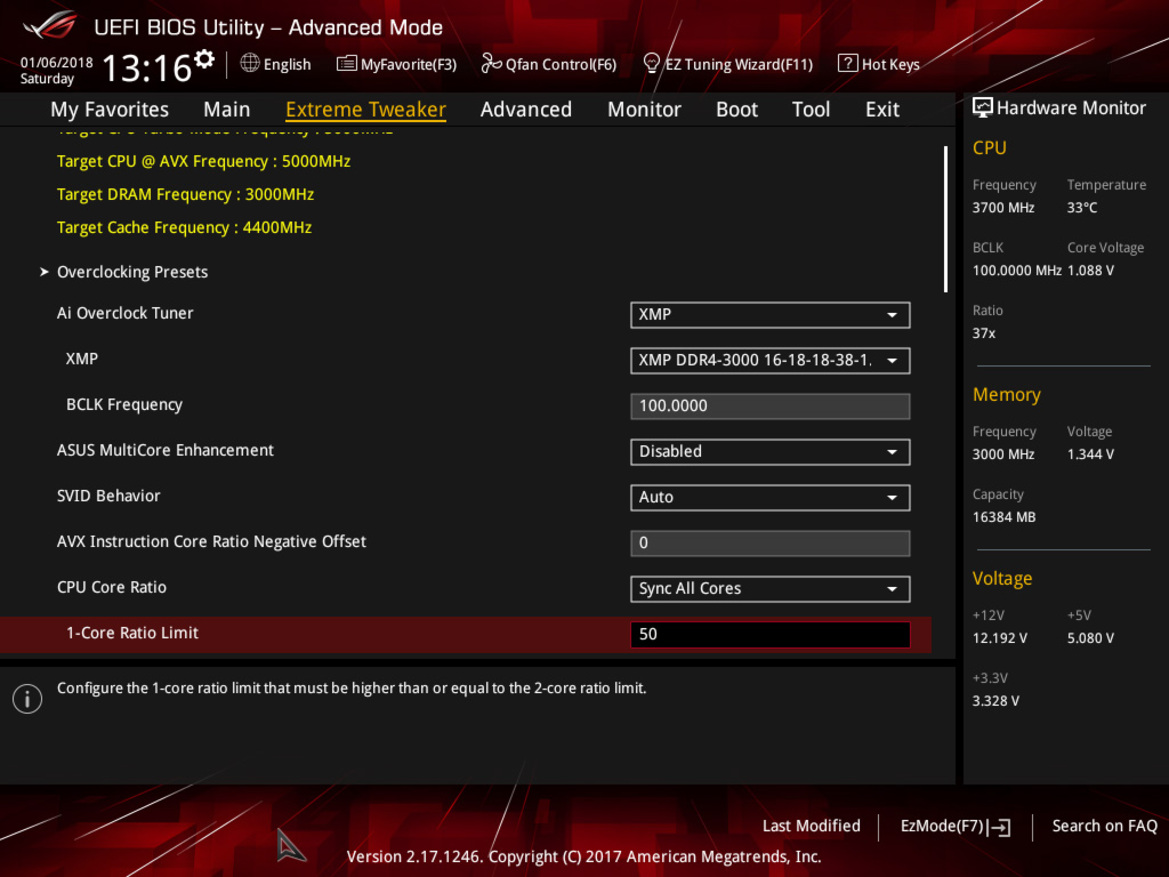Click the settings list scrollbar
This screenshot has width=1169, height=877.
pyautogui.click(x=945, y=219)
